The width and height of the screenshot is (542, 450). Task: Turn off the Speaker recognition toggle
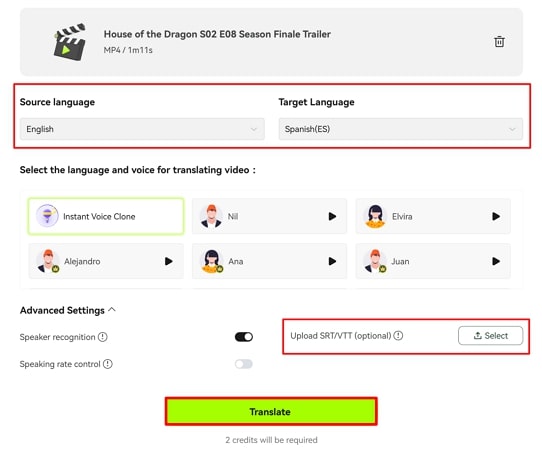pyautogui.click(x=244, y=337)
